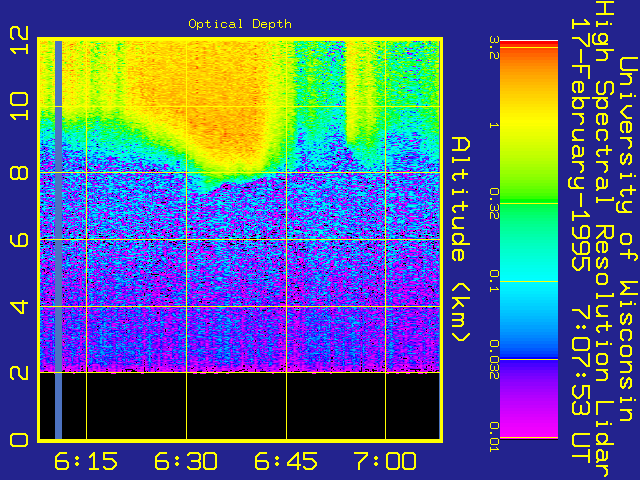Click the 3.2 color scale label

pyautogui.click(x=494, y=48)
